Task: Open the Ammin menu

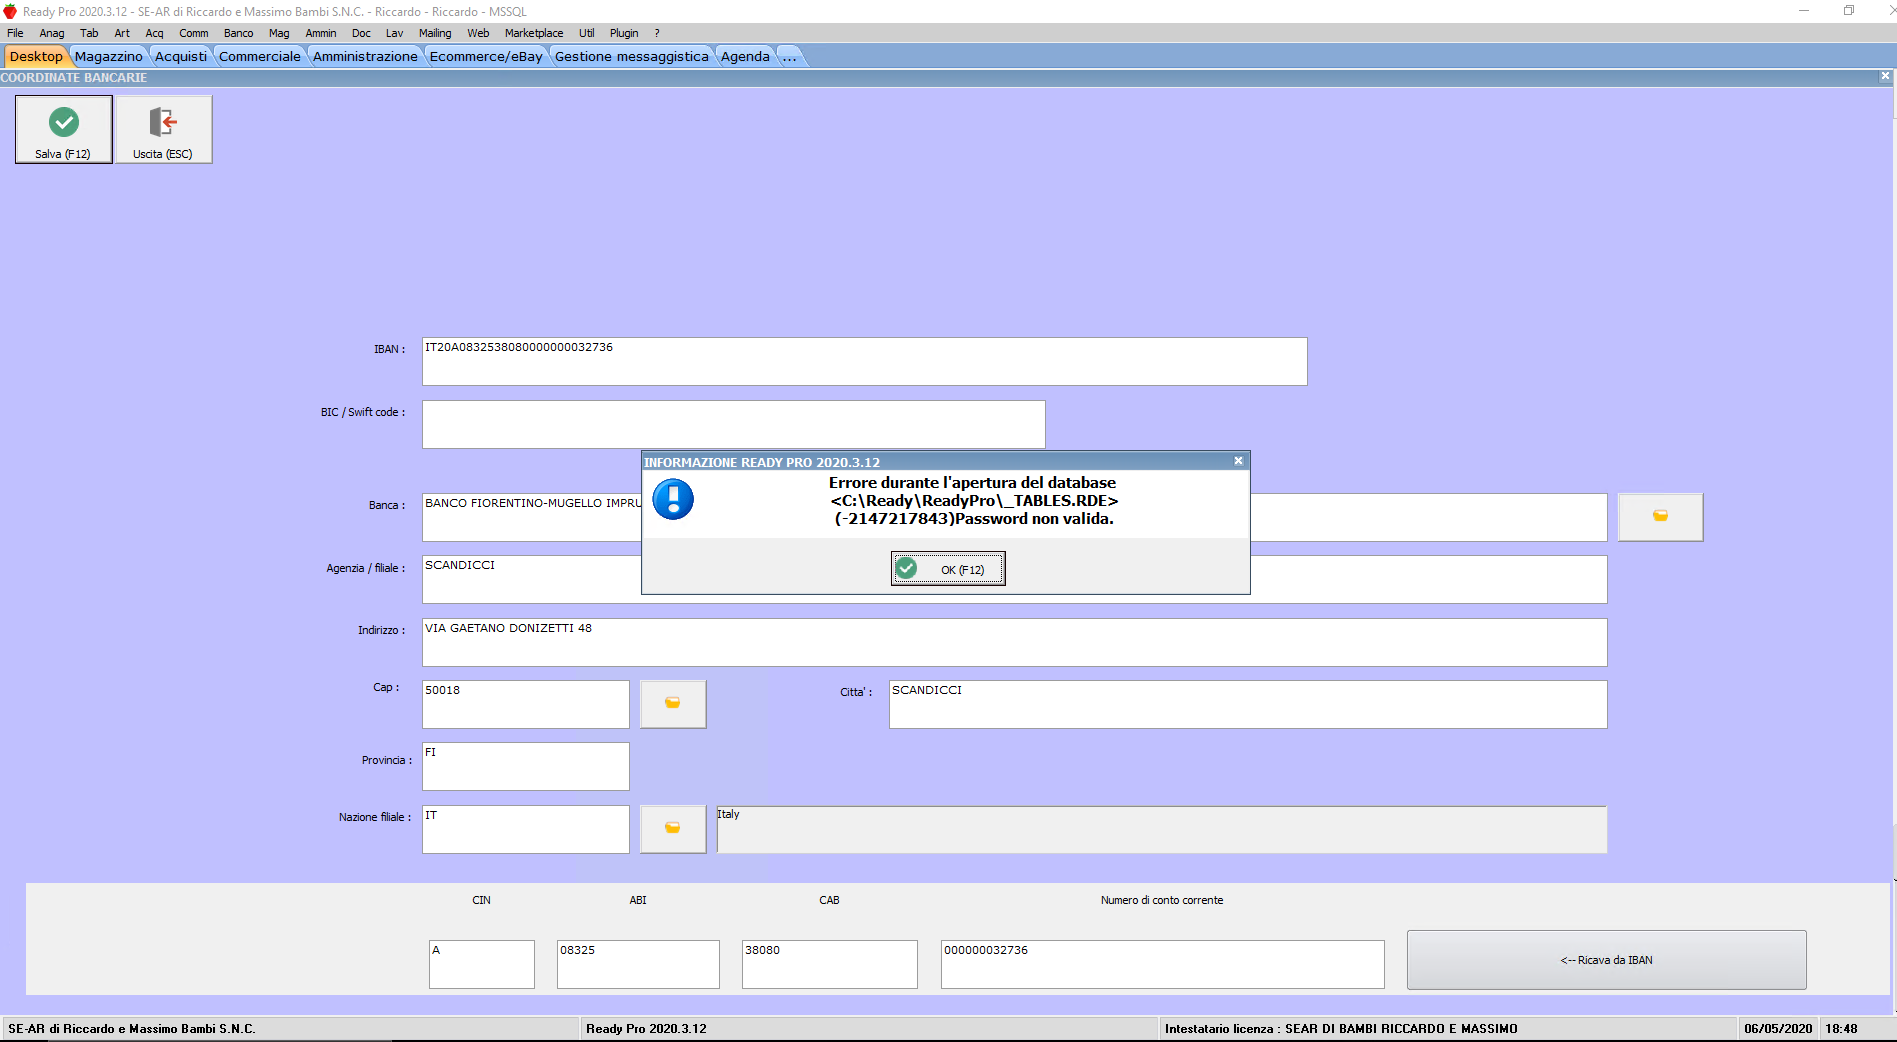Action: 321,33
